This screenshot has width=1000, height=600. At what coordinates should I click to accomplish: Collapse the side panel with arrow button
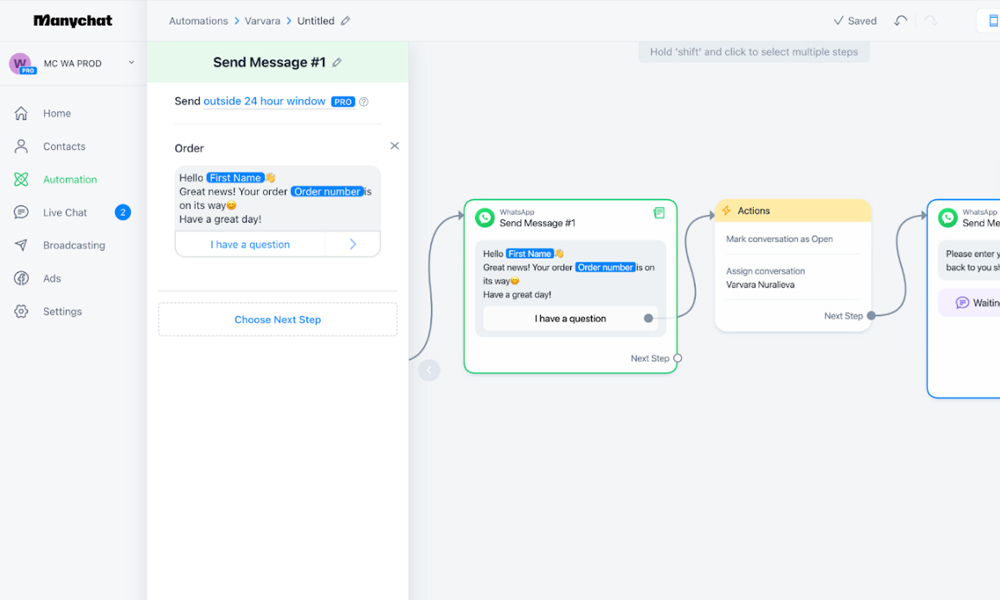coord(429,370)
